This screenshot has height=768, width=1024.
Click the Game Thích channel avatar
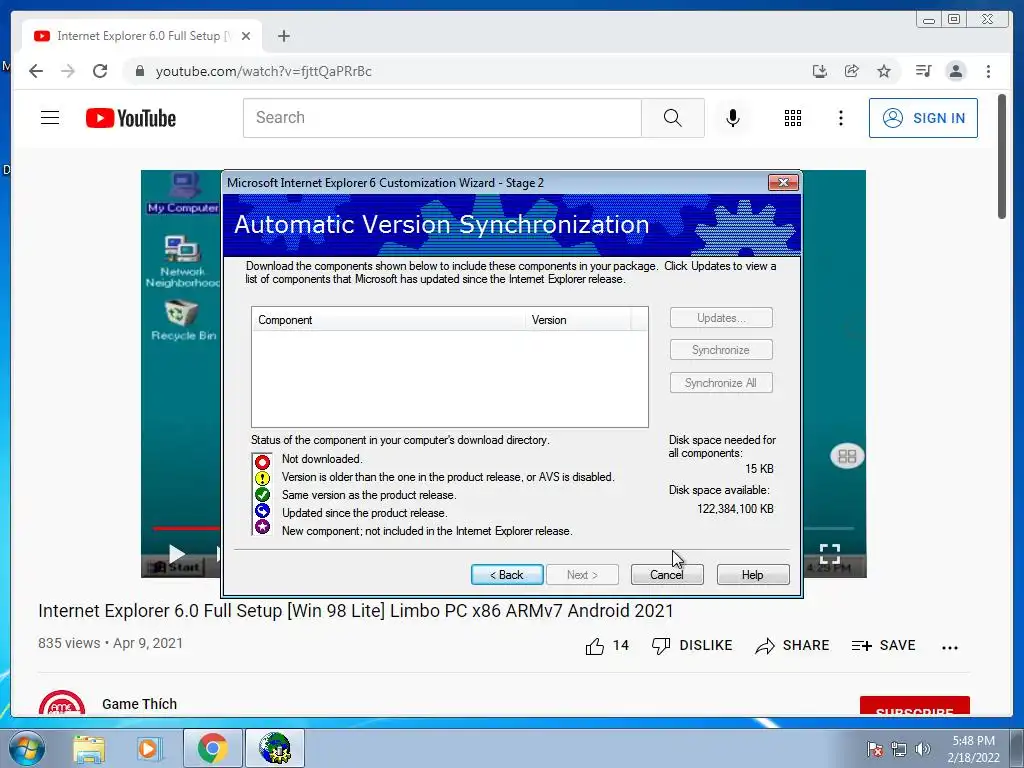[62, 703]
